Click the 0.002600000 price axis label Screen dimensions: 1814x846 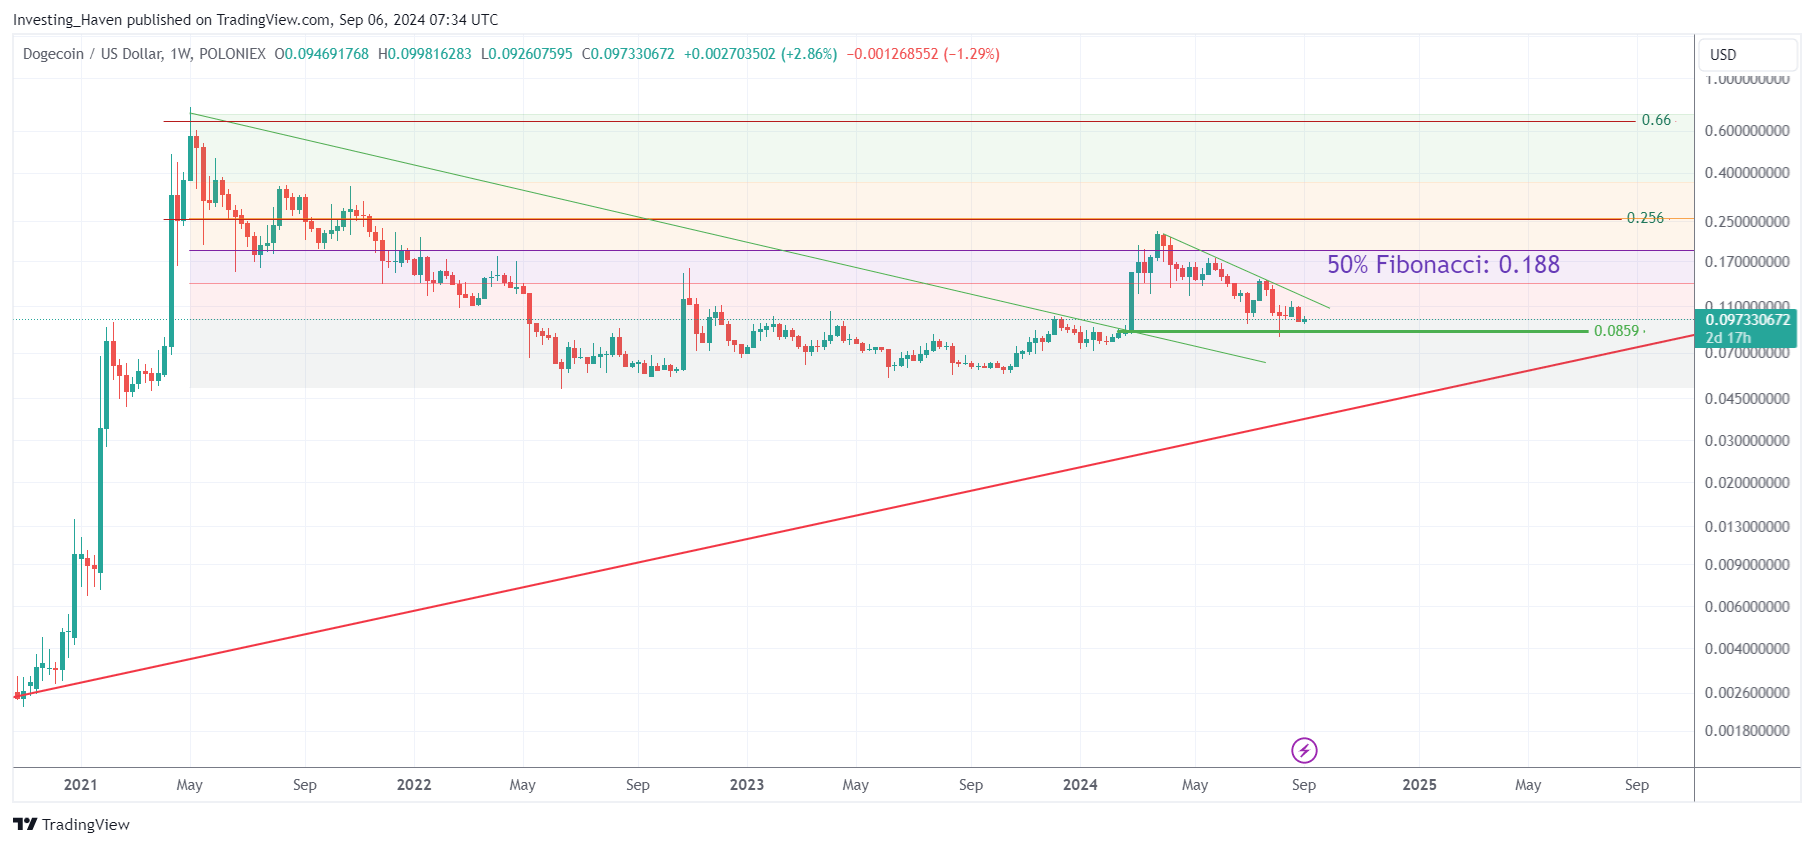click(1747, 693)
